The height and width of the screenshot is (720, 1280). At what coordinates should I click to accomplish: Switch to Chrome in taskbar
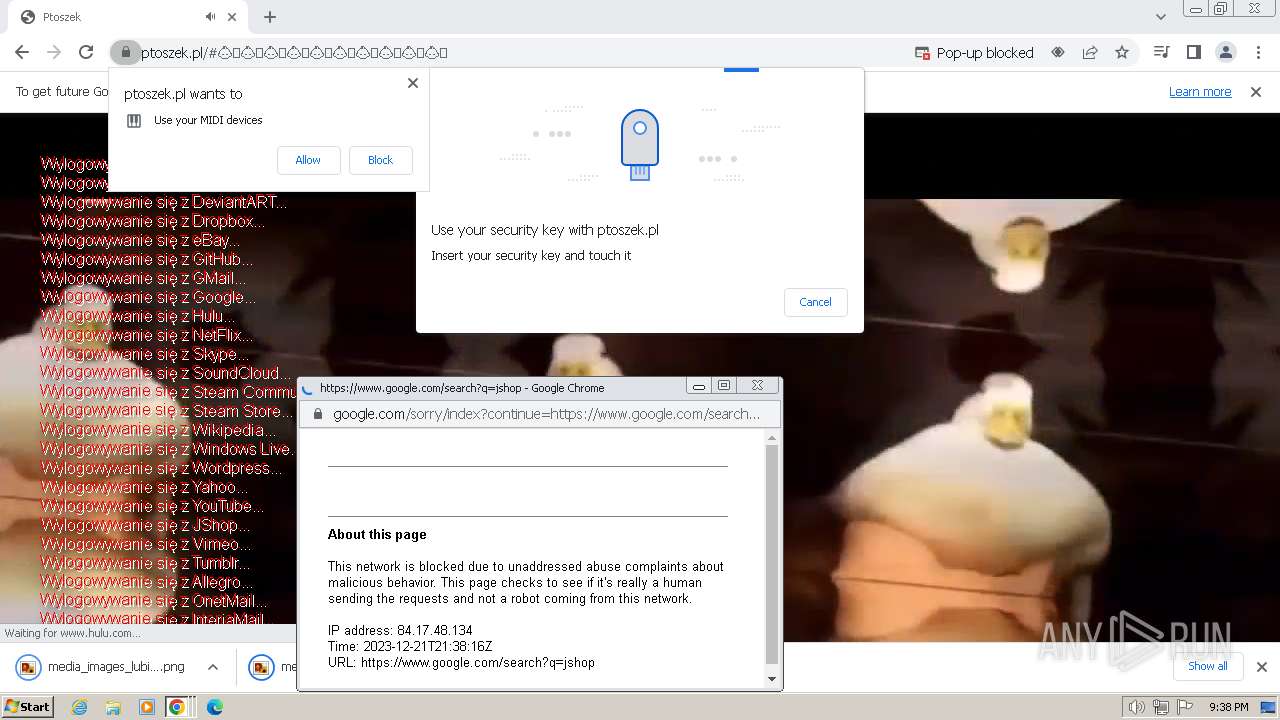[x=180, y=707]
